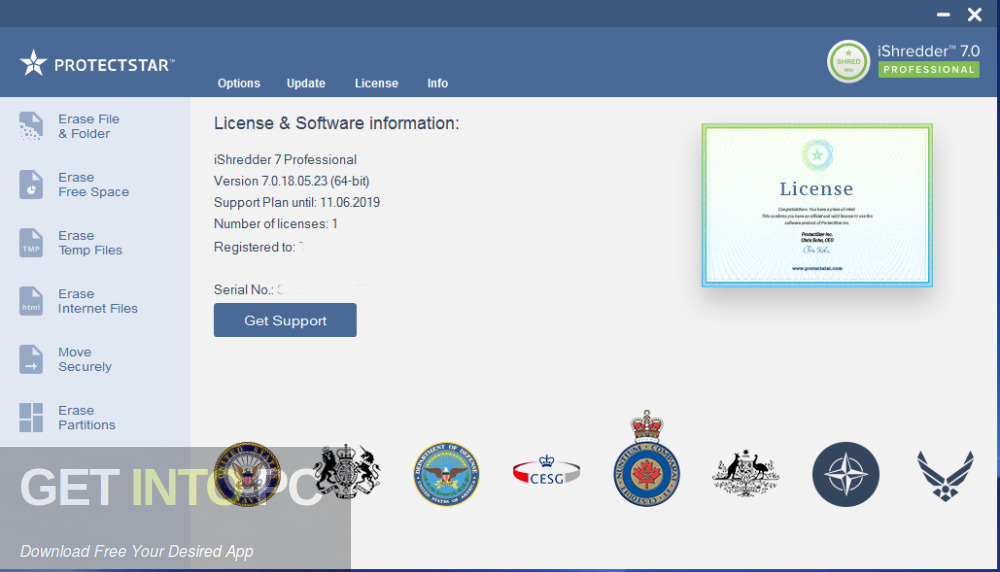
Task: Open Erase Temp Files section
Action: [x=90, y=243]
